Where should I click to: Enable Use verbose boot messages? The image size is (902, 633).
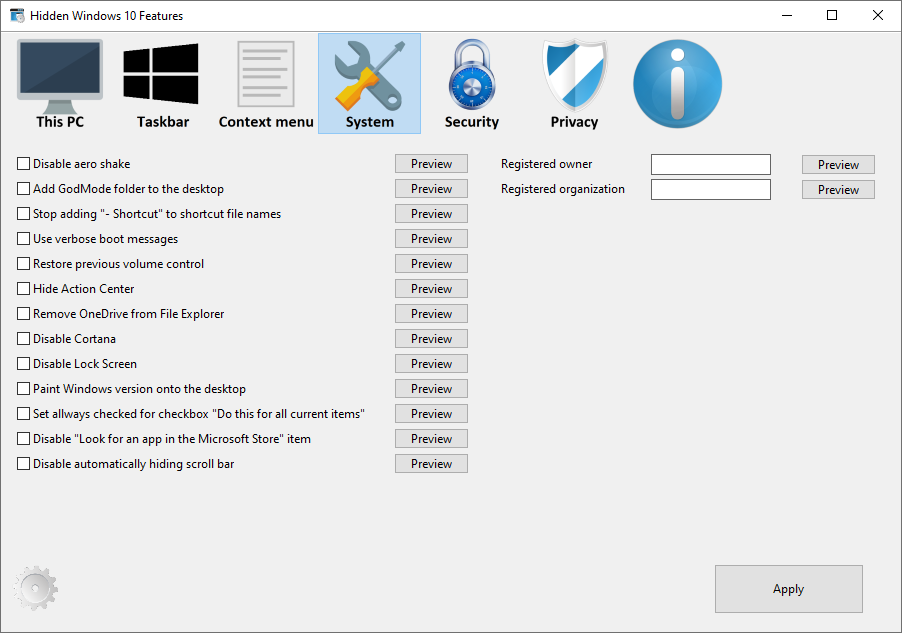click(x=97, y=239)
